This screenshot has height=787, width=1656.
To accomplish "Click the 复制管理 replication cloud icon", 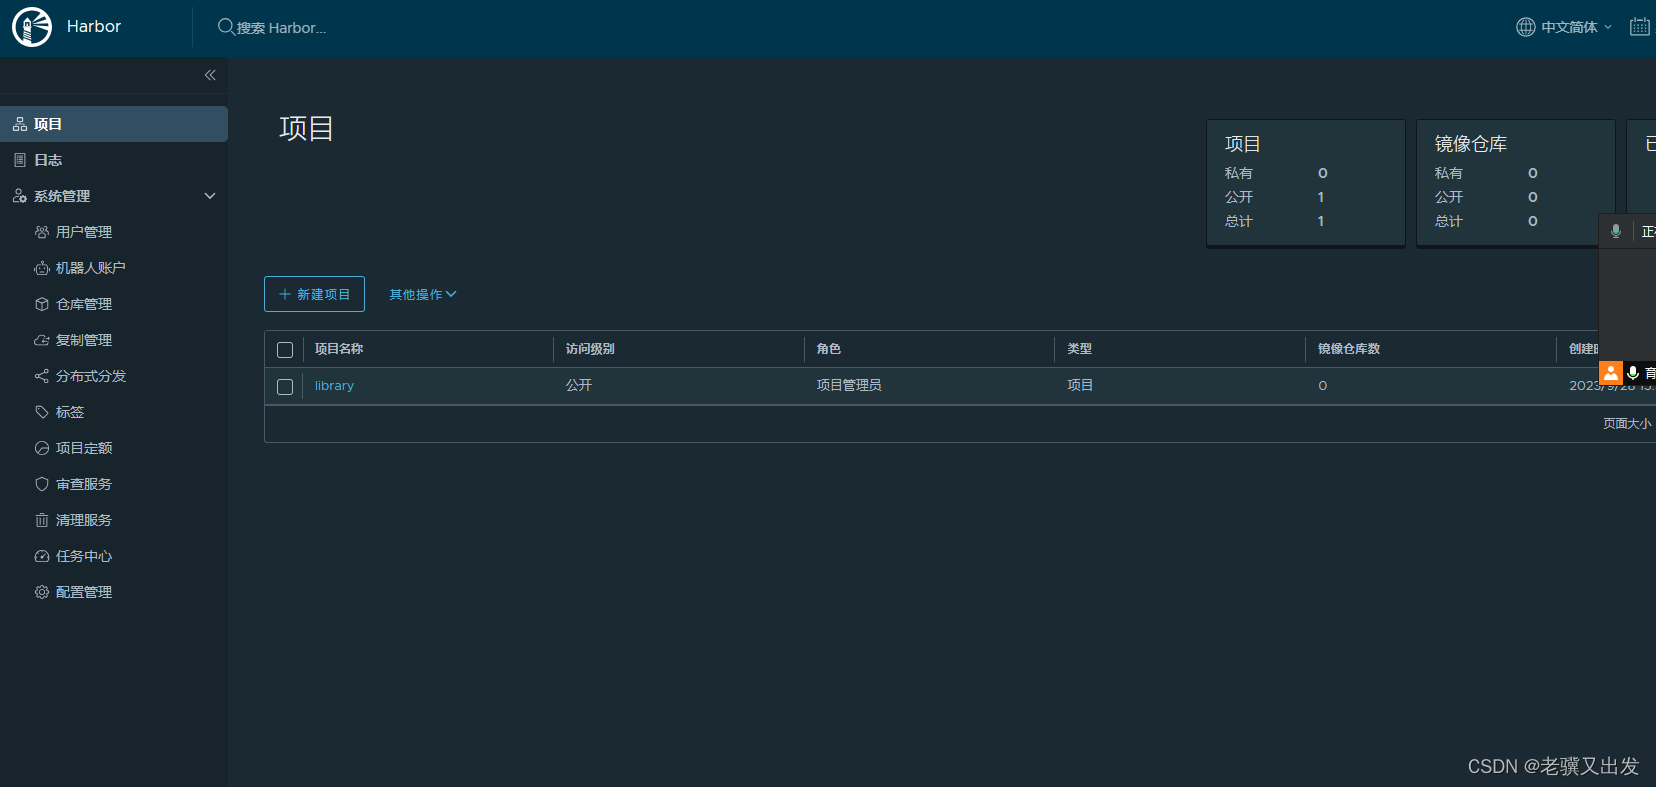I will coord(42,340).
